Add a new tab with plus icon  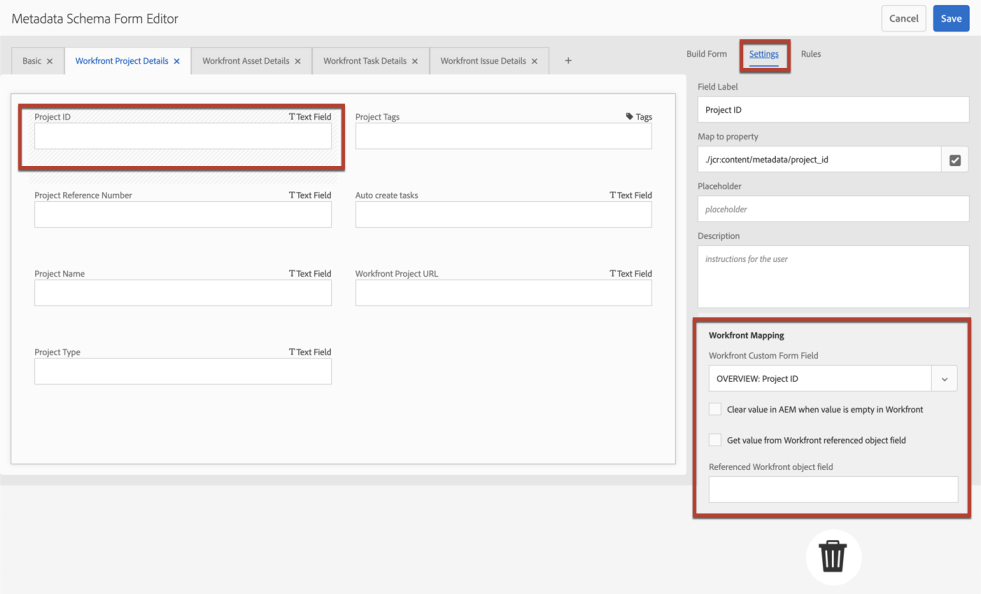point(568,61)
